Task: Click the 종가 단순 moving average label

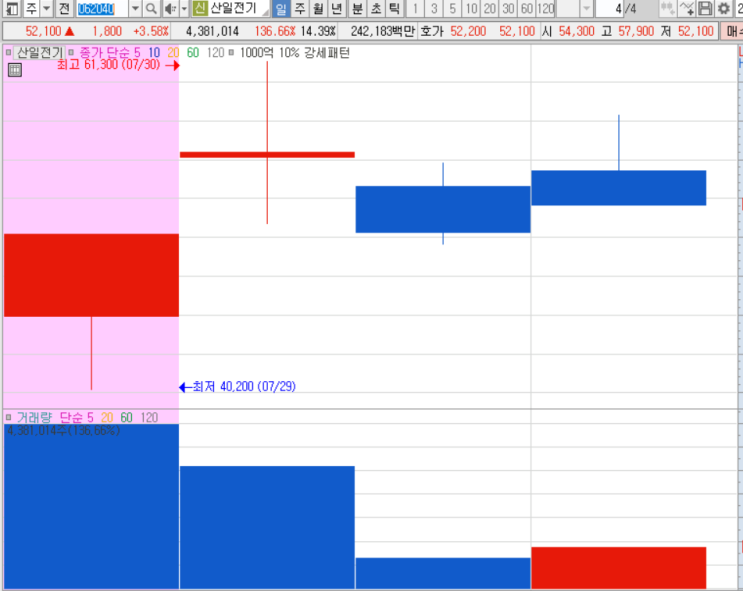Action: pos(104,52)
